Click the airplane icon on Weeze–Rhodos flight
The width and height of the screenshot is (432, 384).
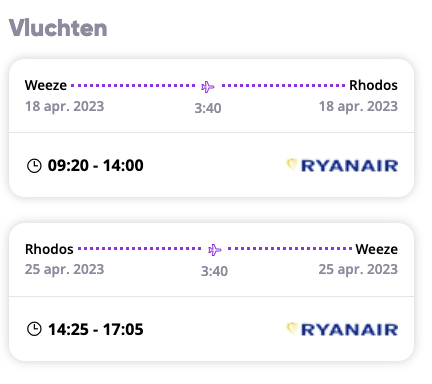click(x=208, y=87)
